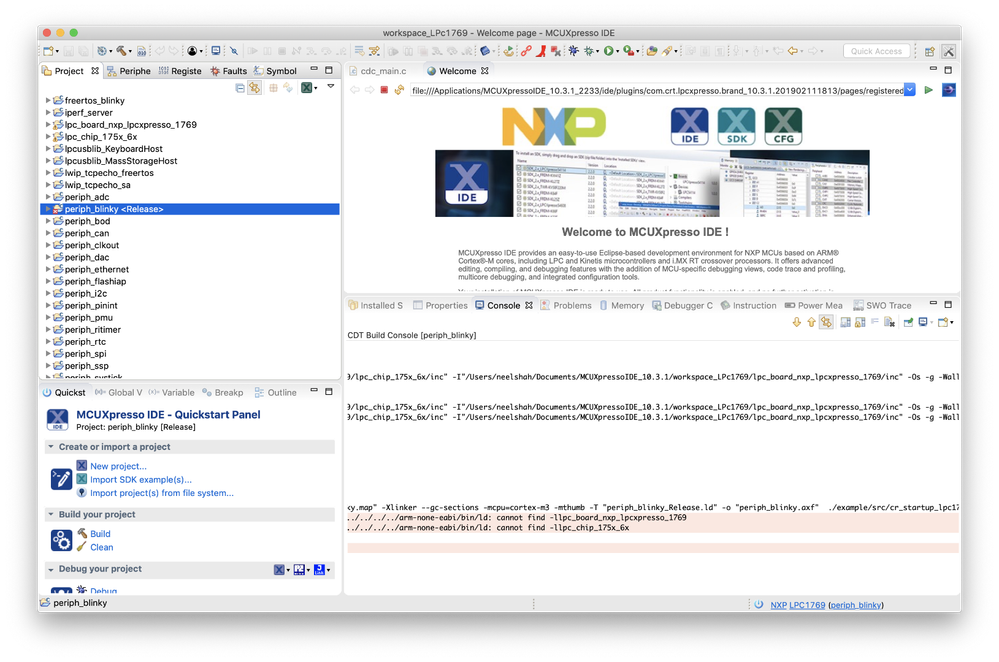
Task: Switch to the Peripherals tab
Action: click(129, 71)
